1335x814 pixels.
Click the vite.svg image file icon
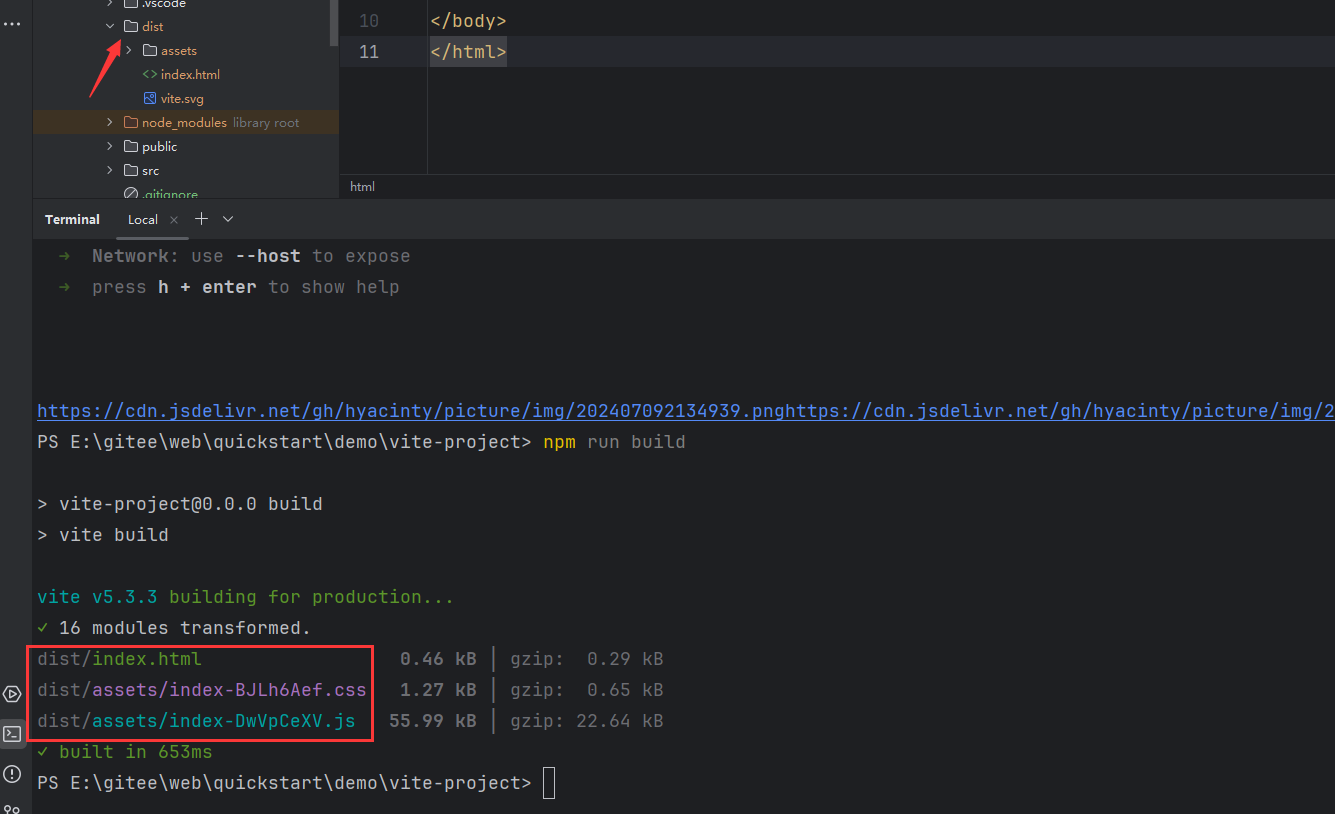point(150,98)
